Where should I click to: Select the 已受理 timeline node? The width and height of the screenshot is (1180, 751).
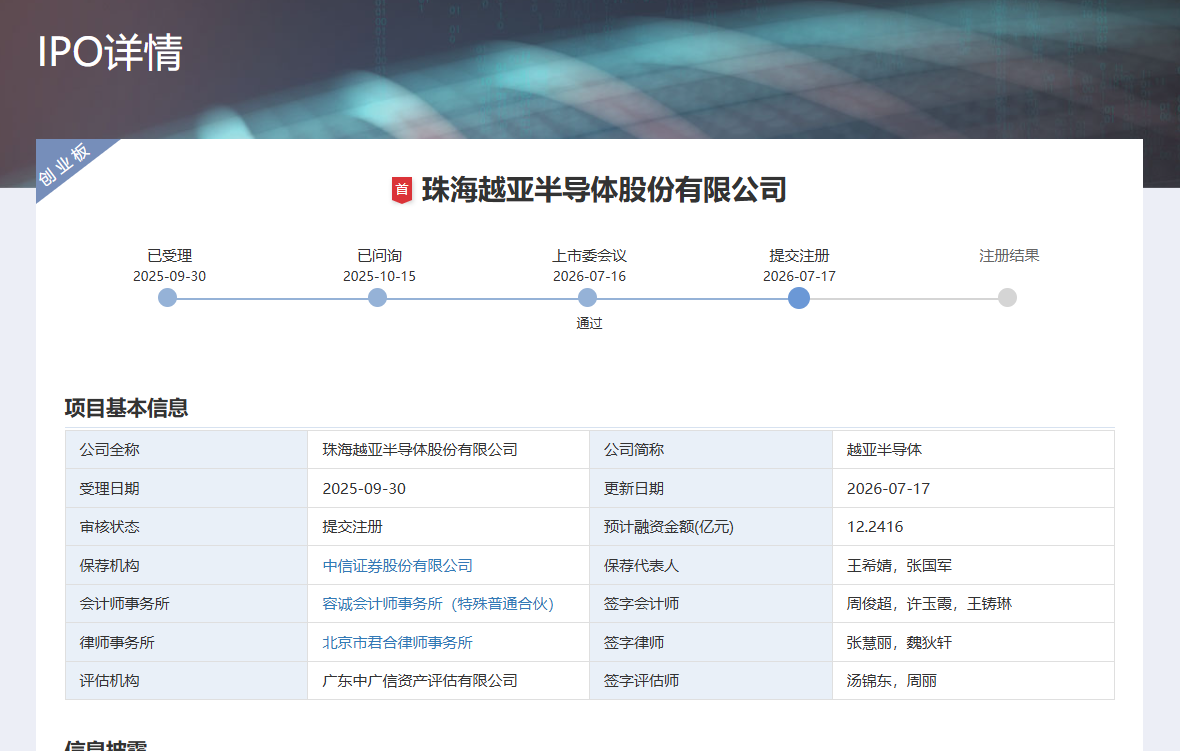point(167,298)
